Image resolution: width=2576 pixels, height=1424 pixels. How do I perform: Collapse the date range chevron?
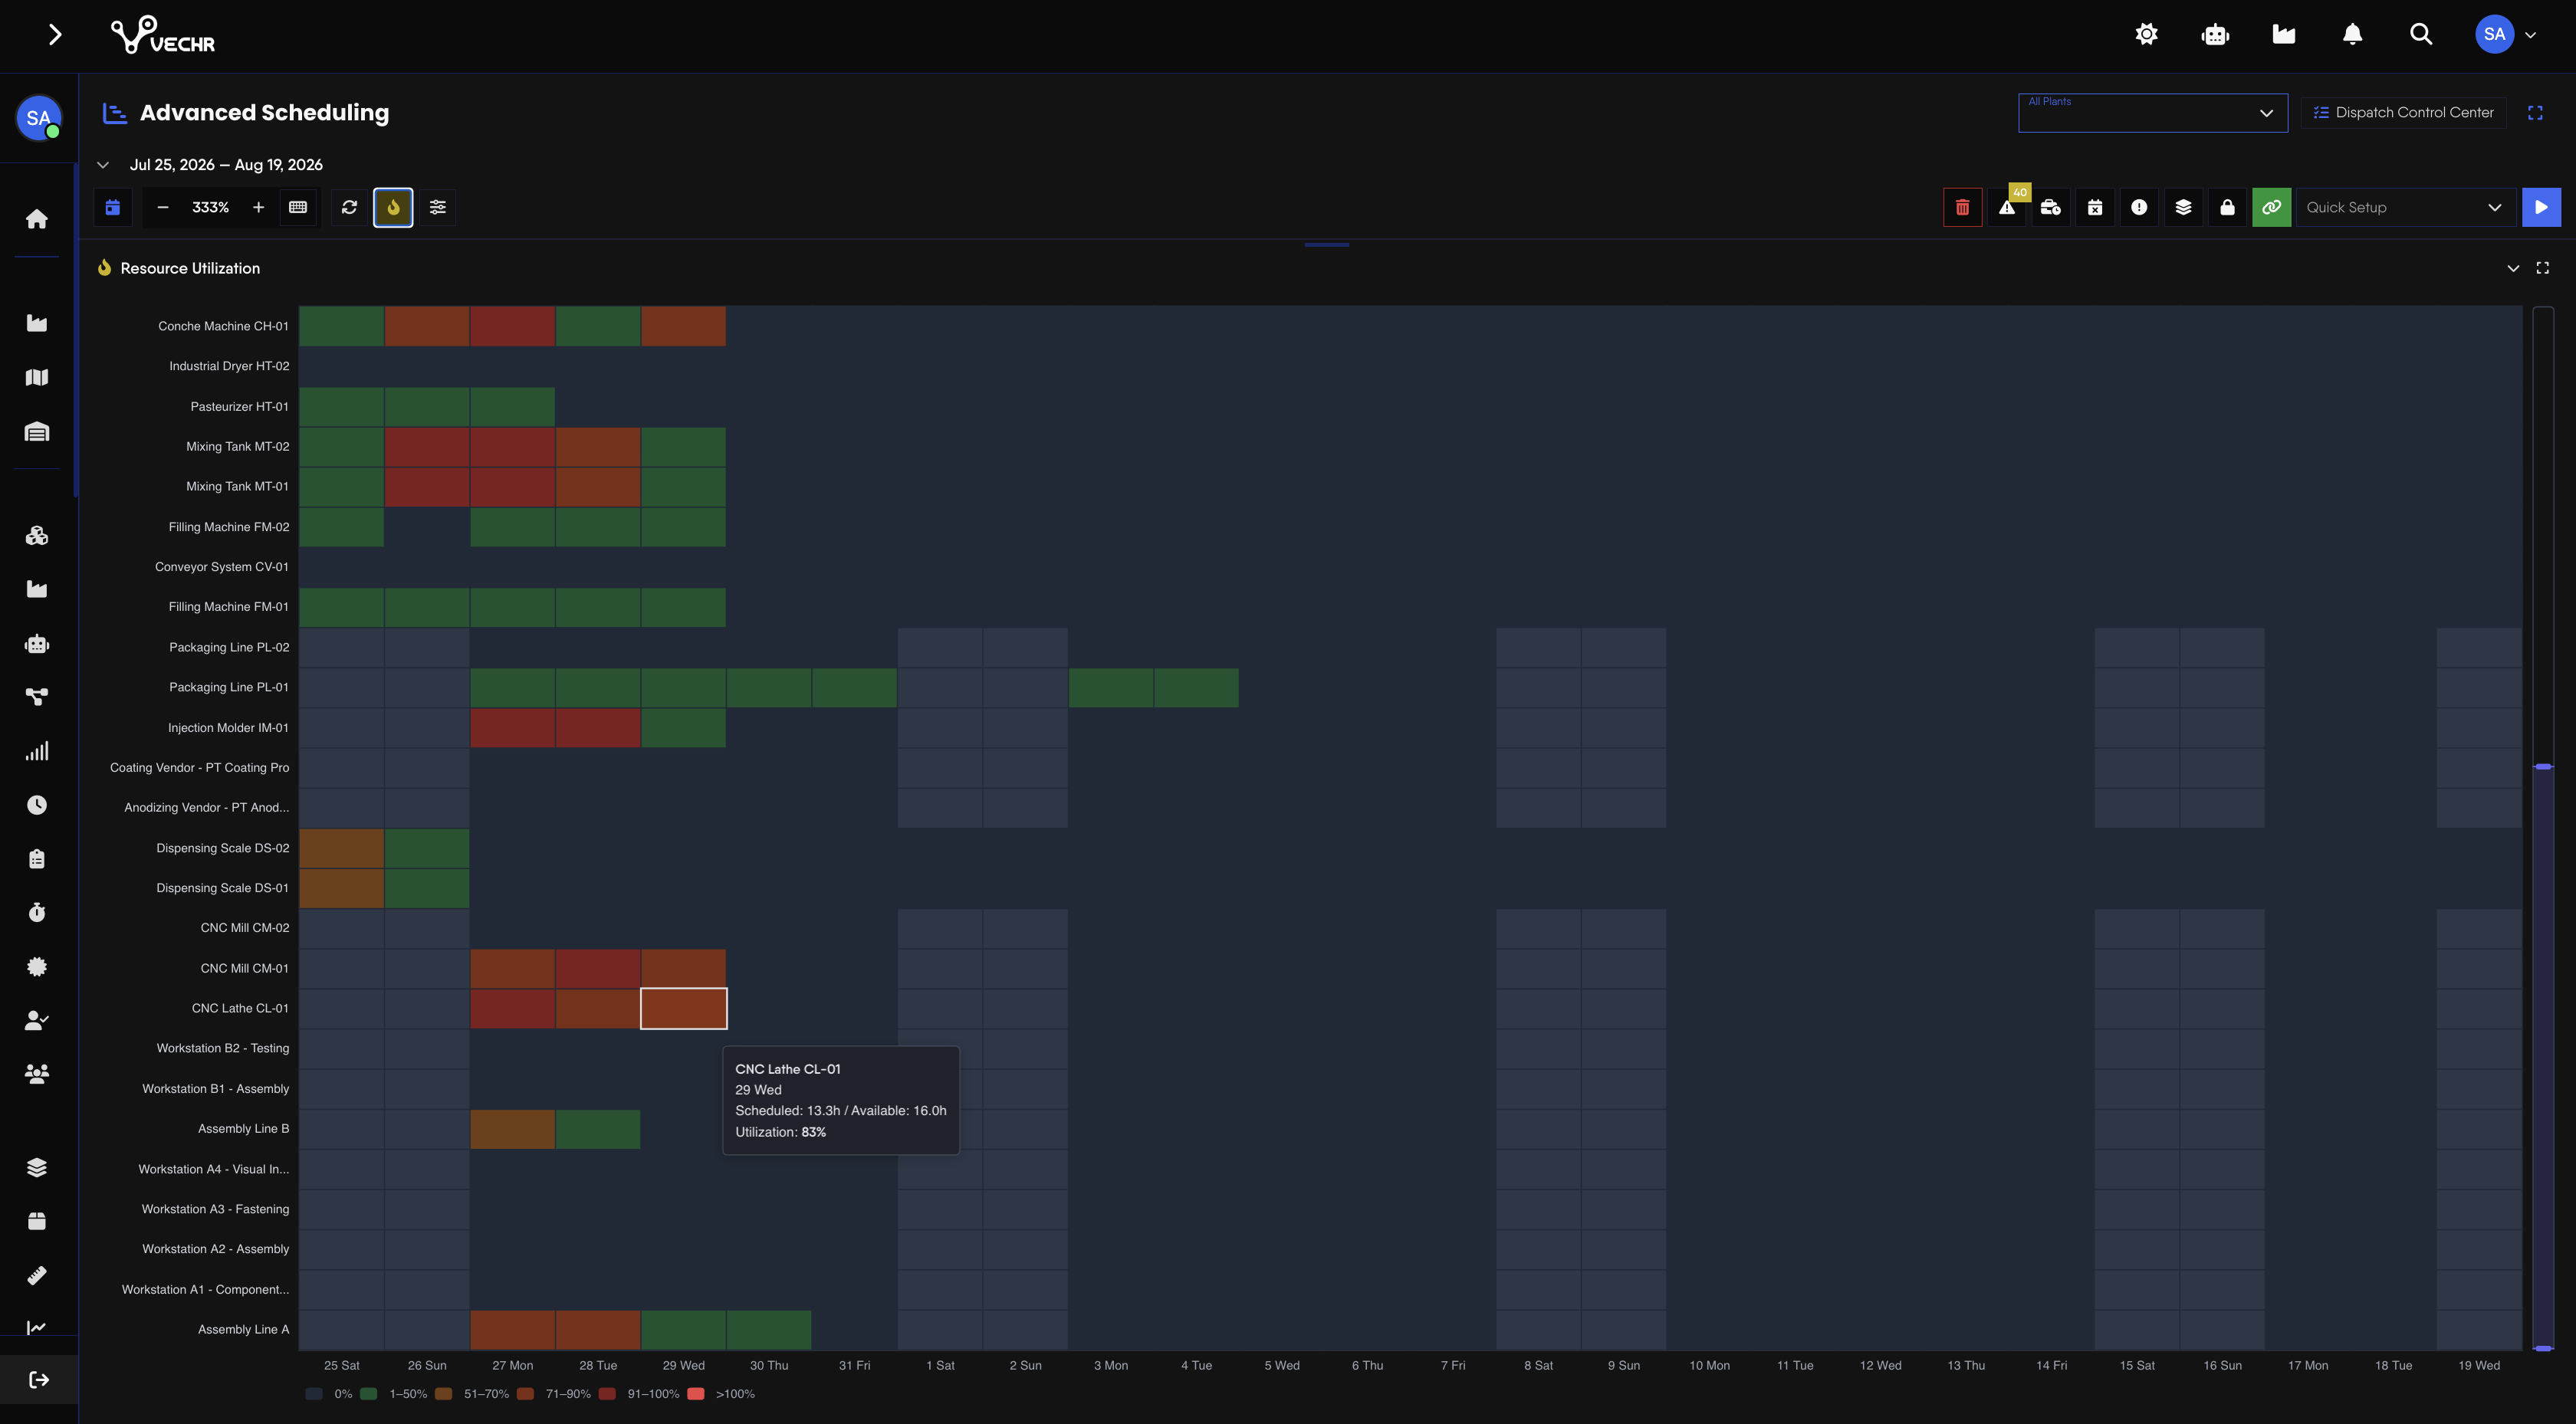pos(102,165)
